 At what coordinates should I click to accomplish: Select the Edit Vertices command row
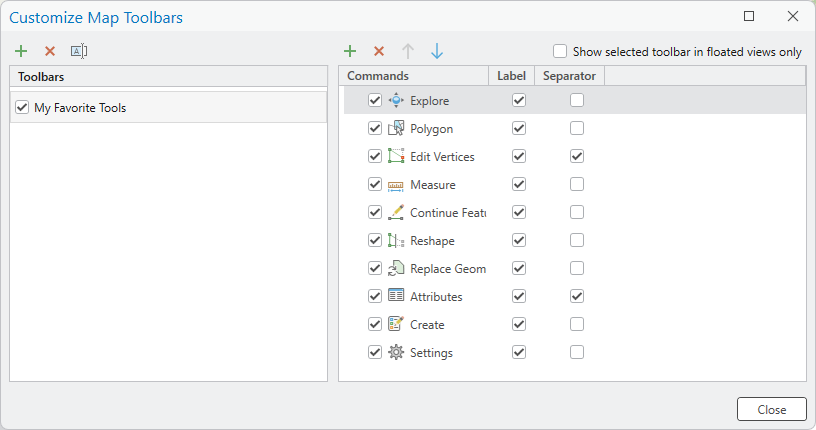pos(575,156)
